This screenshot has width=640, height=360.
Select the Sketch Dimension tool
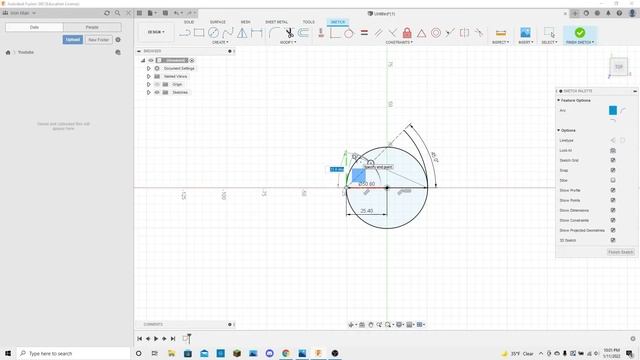click(257, 33)
